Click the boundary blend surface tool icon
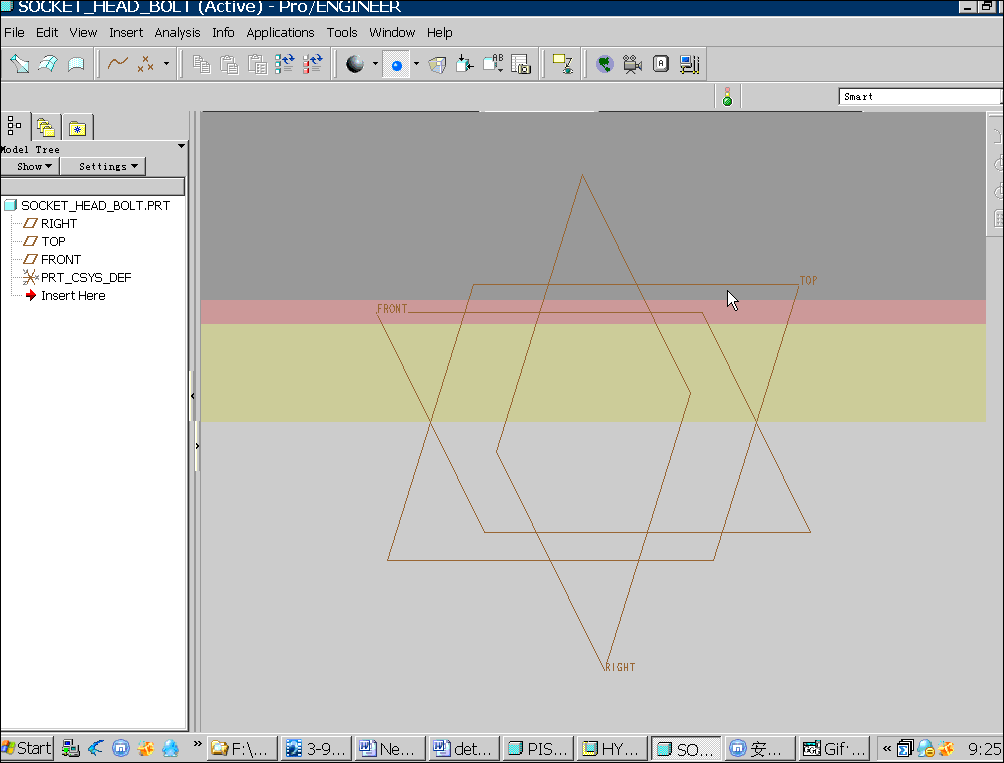The image size is (1004, 763). [x=20, y=64]
